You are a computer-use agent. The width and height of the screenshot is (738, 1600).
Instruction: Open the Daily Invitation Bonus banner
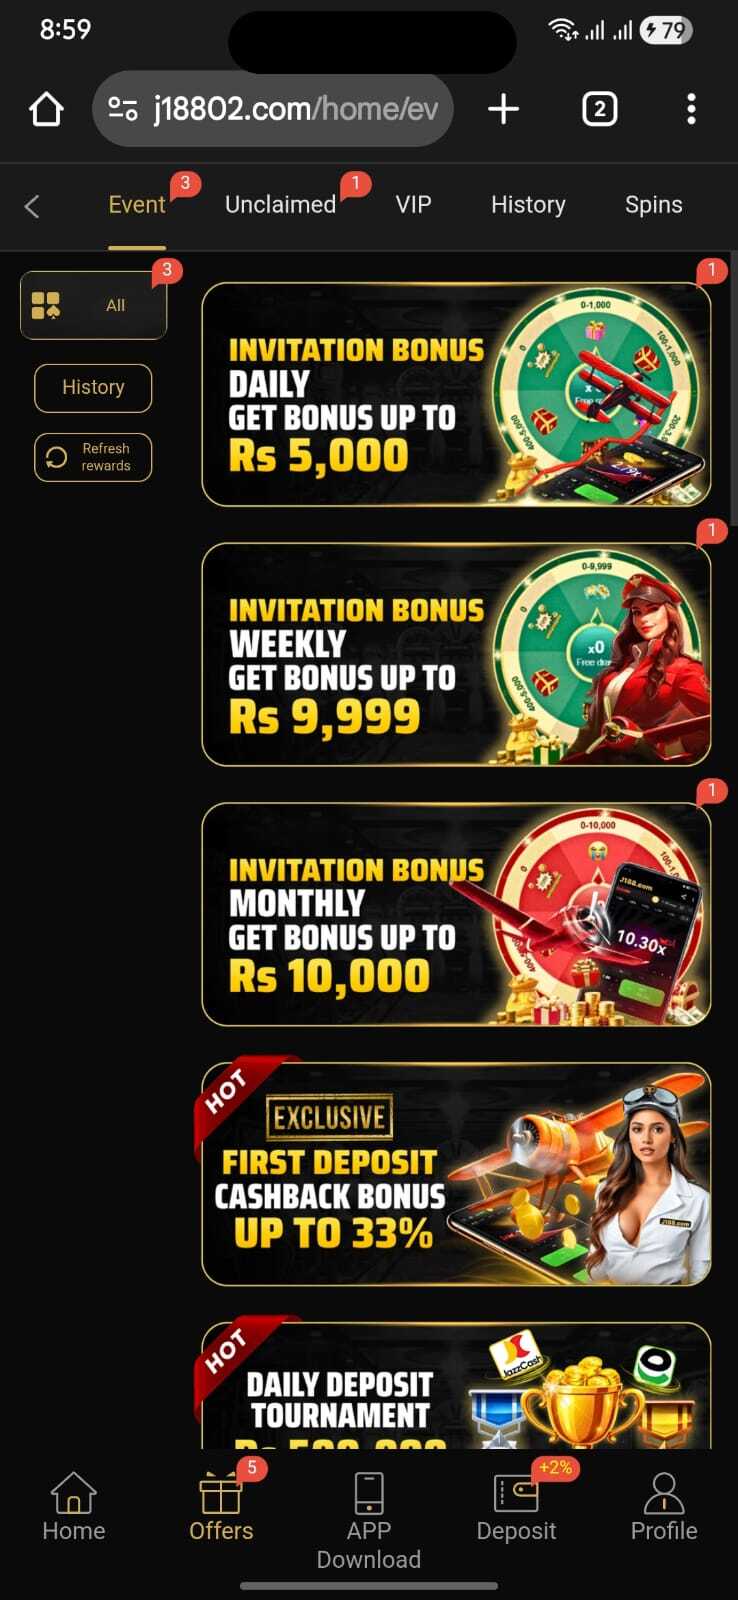point(457,394)
